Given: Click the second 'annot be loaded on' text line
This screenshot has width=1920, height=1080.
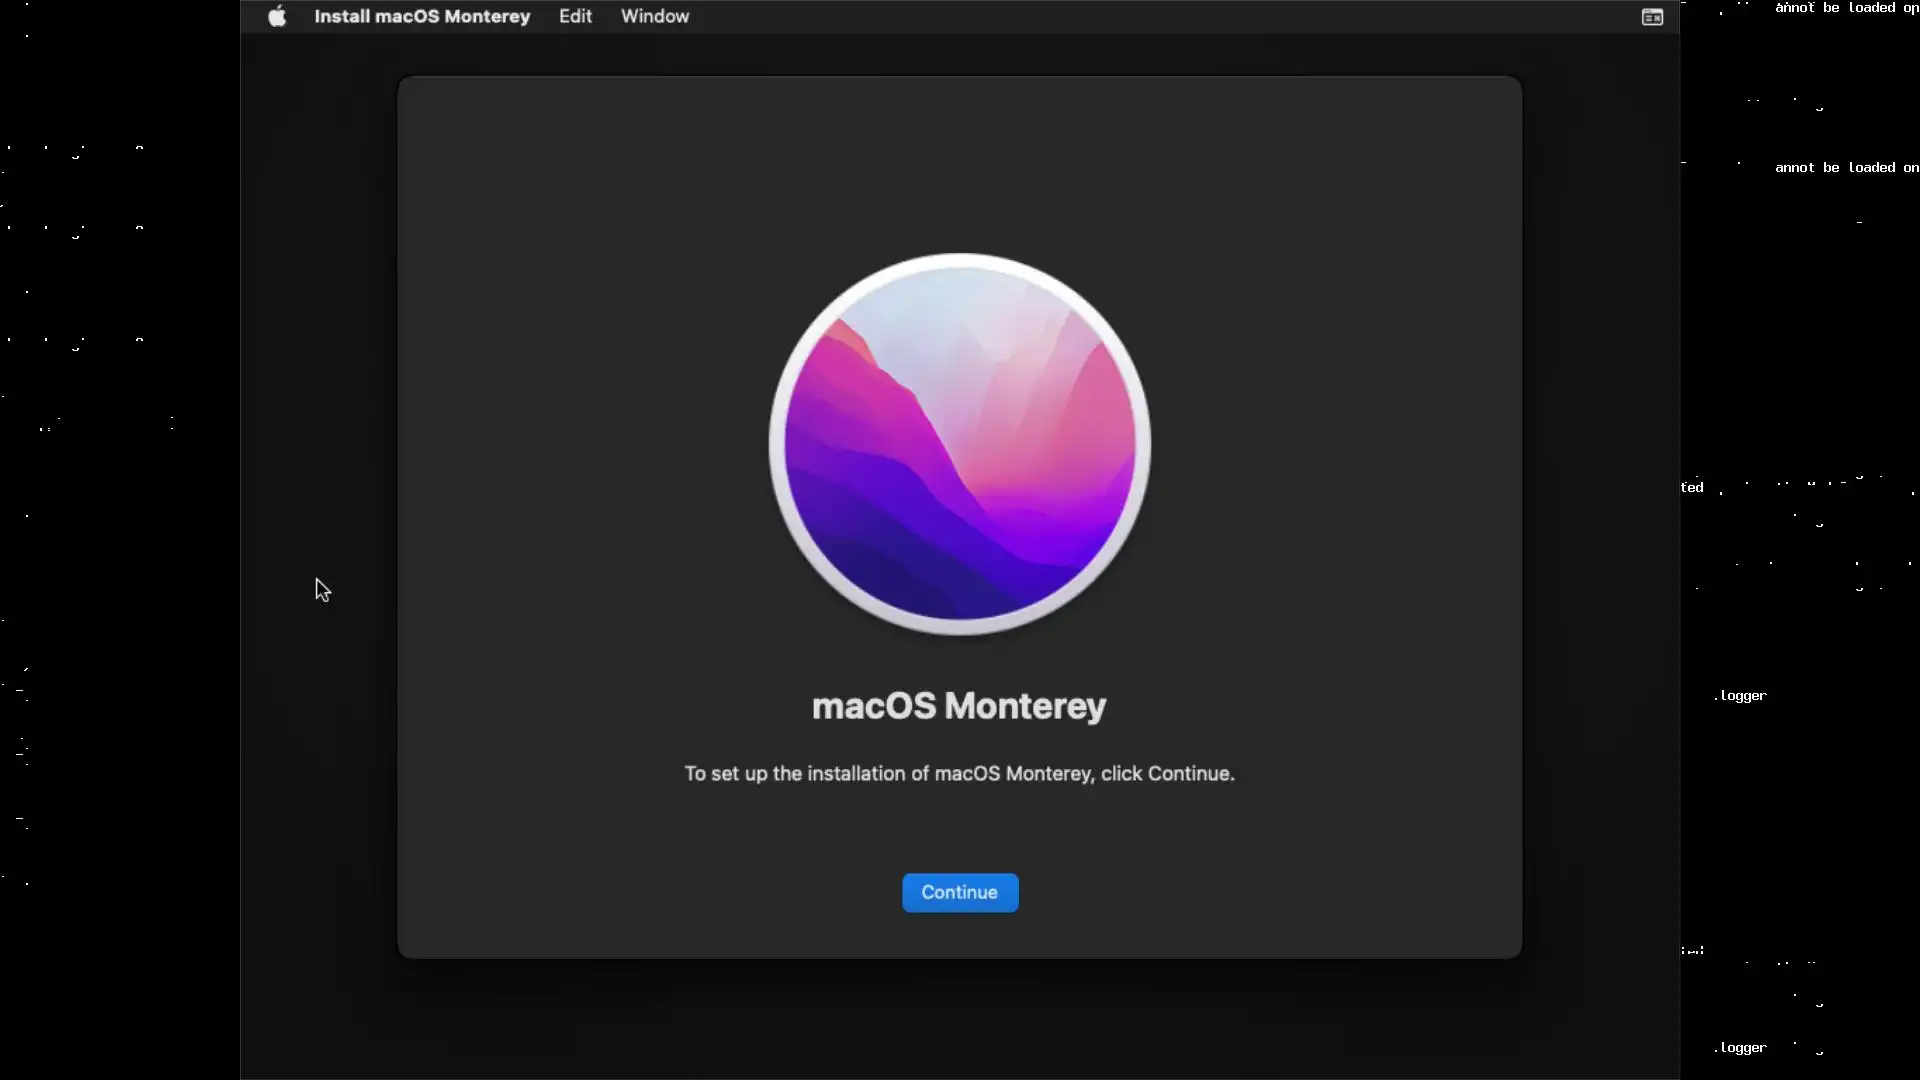Looking at the screenshot, I should pos(1845,168).
